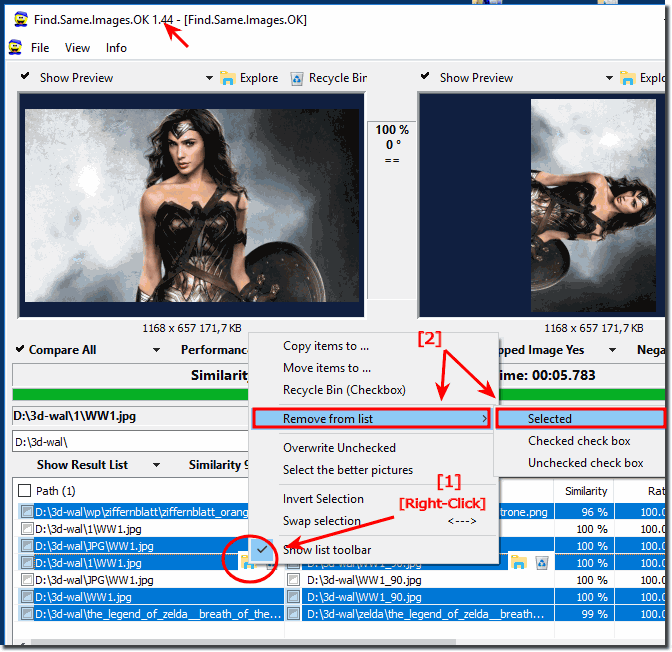
Task: Toggle the Show list toolbar checkmark
Action: pos(262,549)
